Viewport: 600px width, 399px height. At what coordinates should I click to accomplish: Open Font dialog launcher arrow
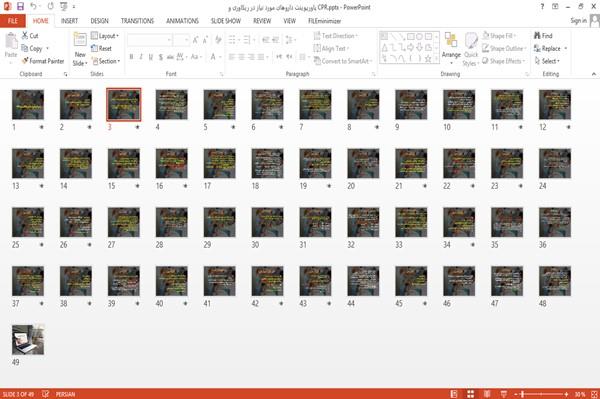tap(222, 74)
